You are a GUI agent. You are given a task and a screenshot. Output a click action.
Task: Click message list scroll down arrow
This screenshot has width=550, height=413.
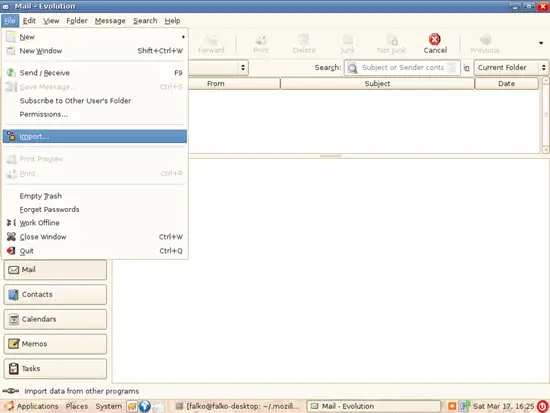click(545, 150)
